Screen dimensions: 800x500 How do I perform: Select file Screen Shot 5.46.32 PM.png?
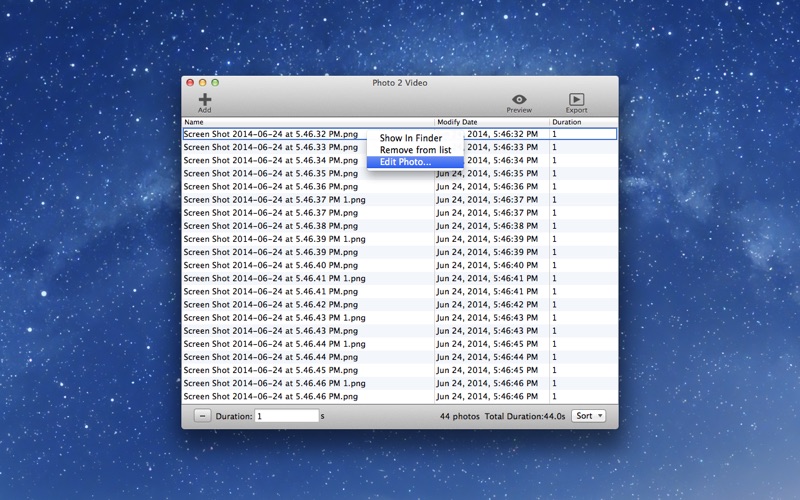tap(271, 134)
